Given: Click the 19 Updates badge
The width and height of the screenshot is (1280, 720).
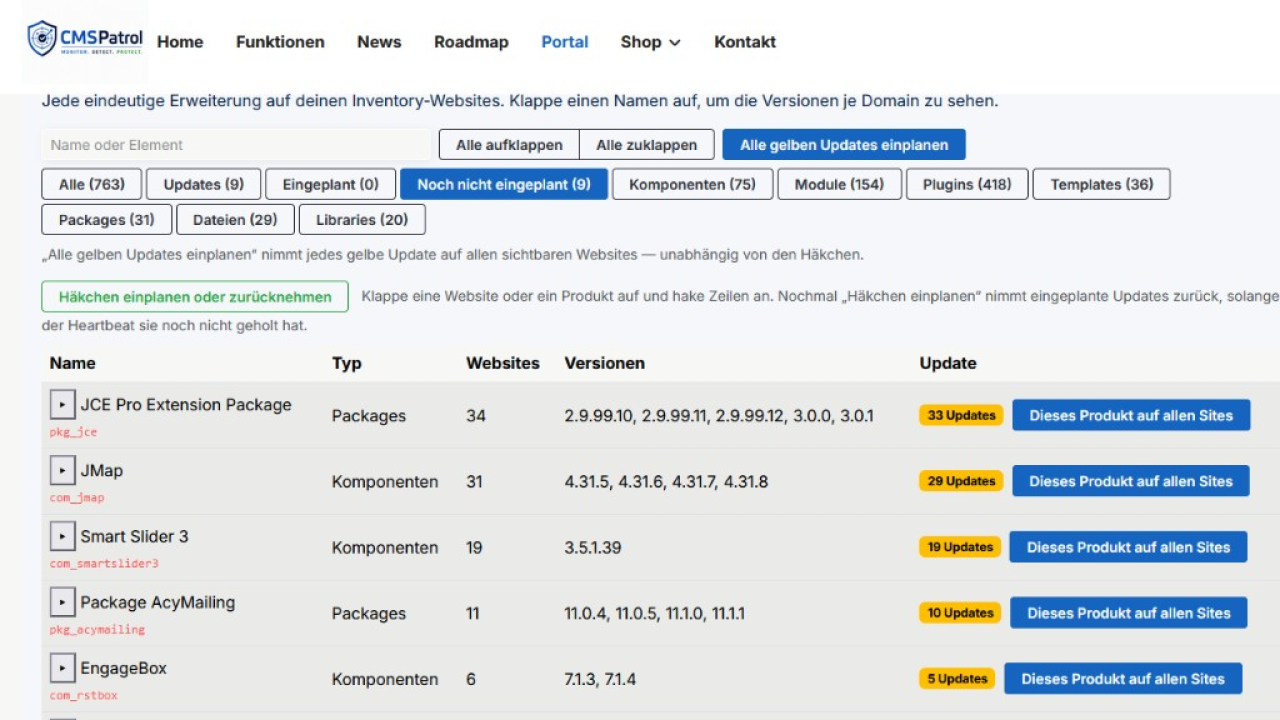Looking at the screenshot, I should (960, 547).
